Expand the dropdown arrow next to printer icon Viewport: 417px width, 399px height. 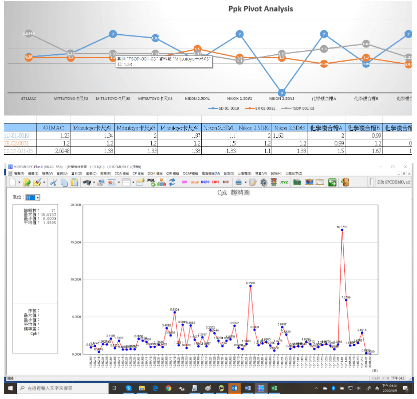[x=245, y=183]
